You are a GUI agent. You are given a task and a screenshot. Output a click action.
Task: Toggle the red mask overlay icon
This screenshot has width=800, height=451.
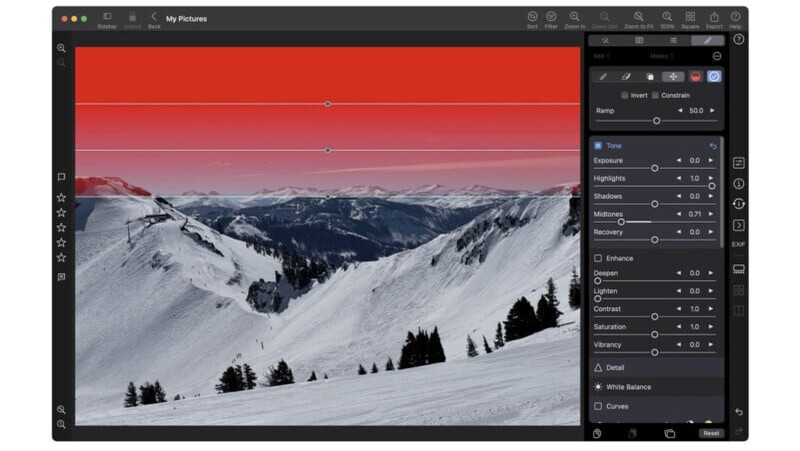[695, 76]
